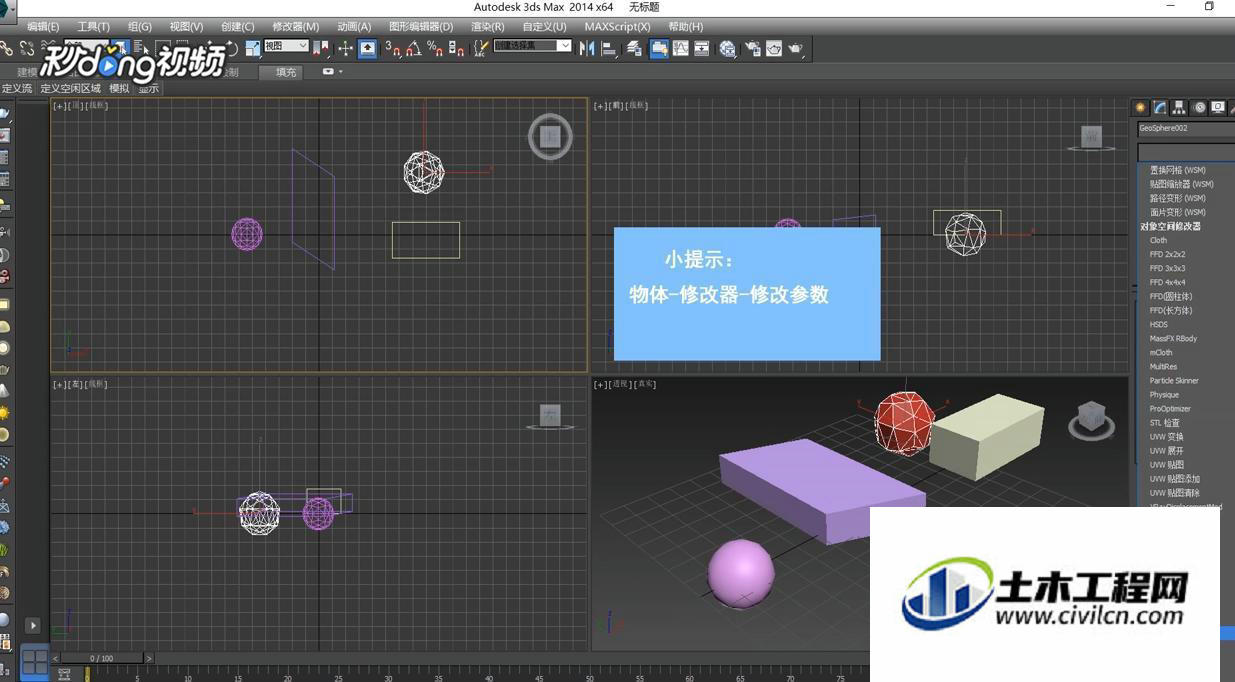
Task: Choose the FFD 4x4x4 modifier
Action: point(1167,282)
